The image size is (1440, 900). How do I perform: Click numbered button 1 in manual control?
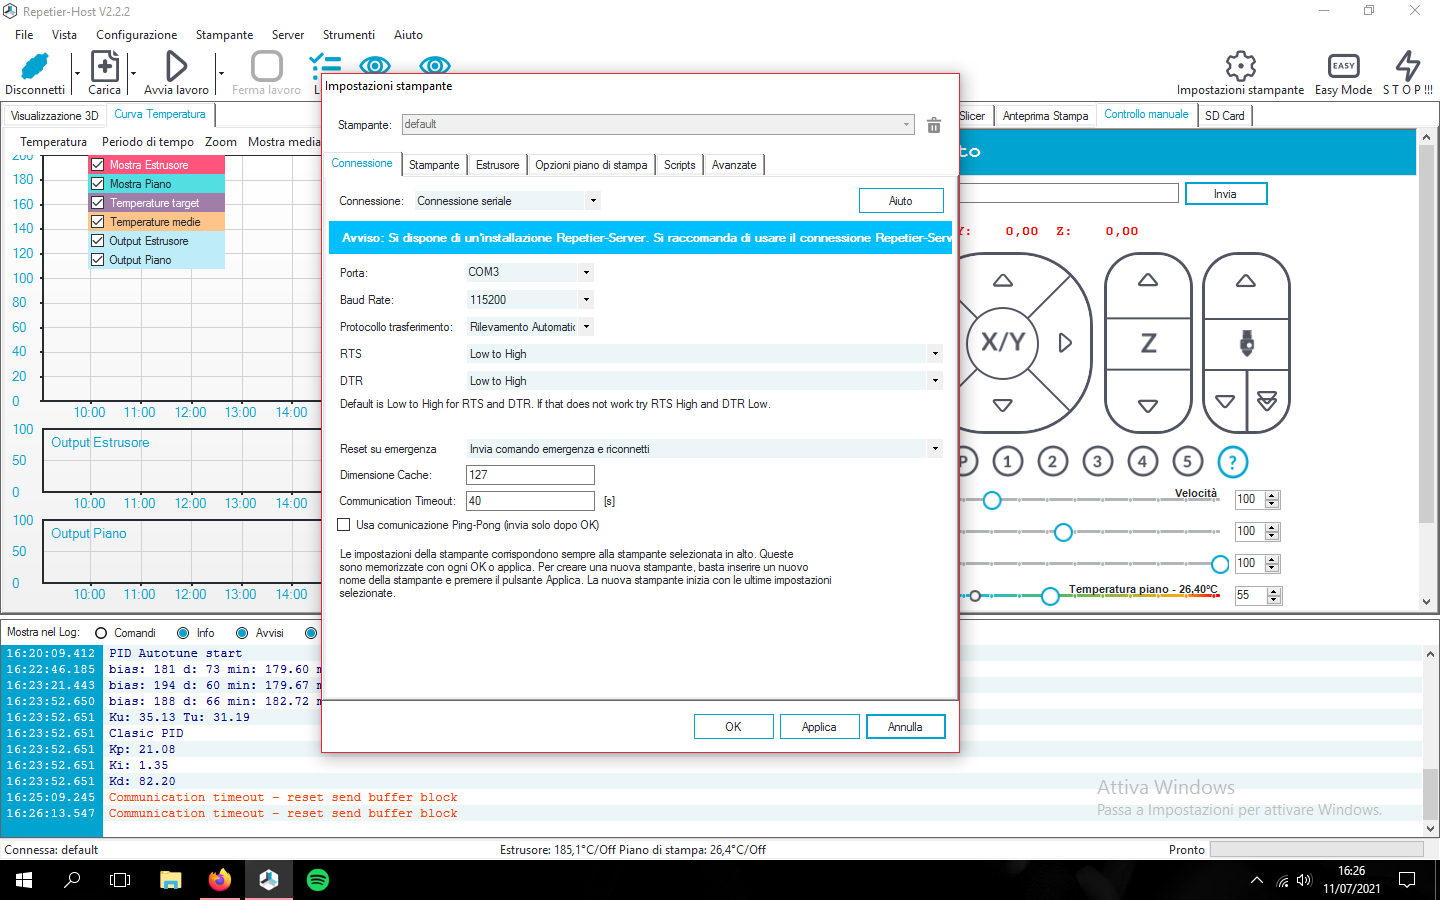[x=1008, y=461]
